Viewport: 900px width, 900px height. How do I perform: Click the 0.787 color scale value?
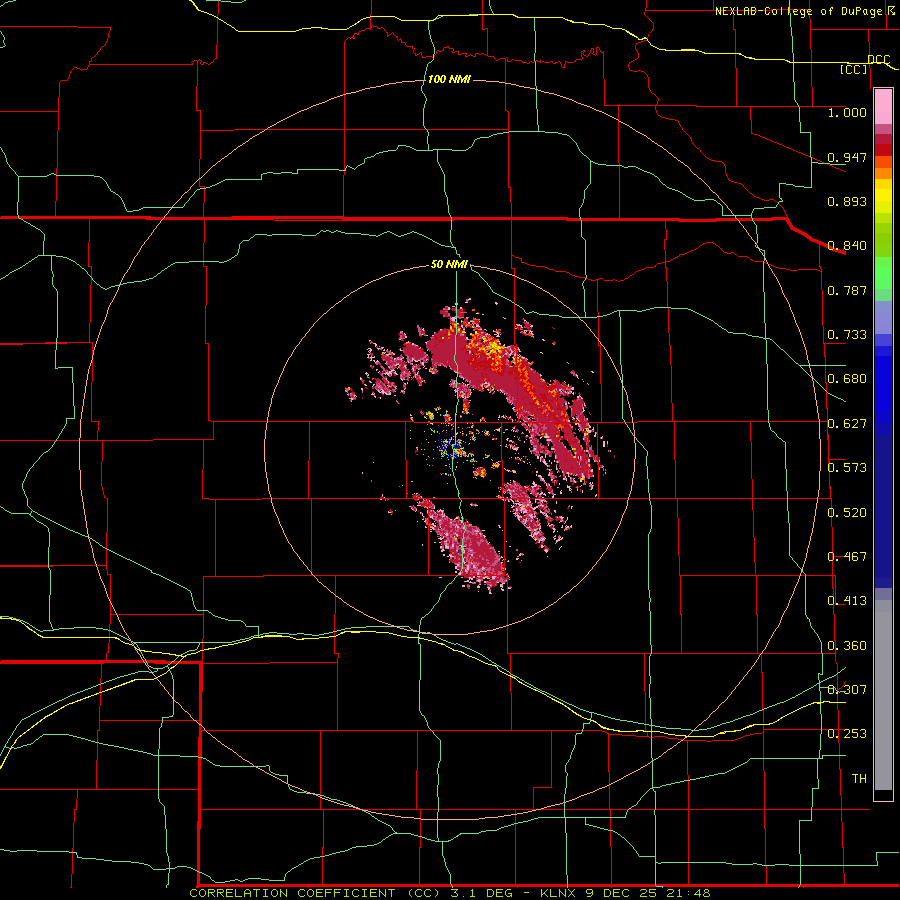pyautogui.click(x=847, y=290)
